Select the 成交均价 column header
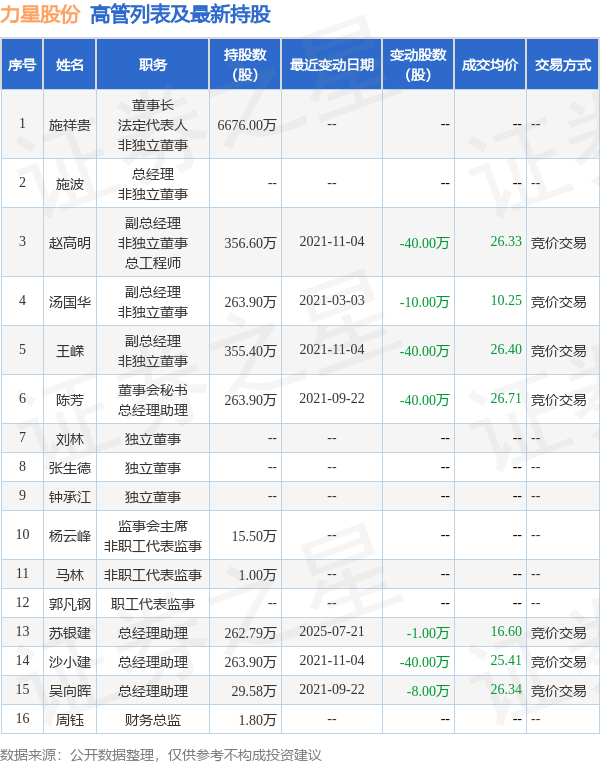The width and height of the screenshot is (600, 764). [490, 65]
